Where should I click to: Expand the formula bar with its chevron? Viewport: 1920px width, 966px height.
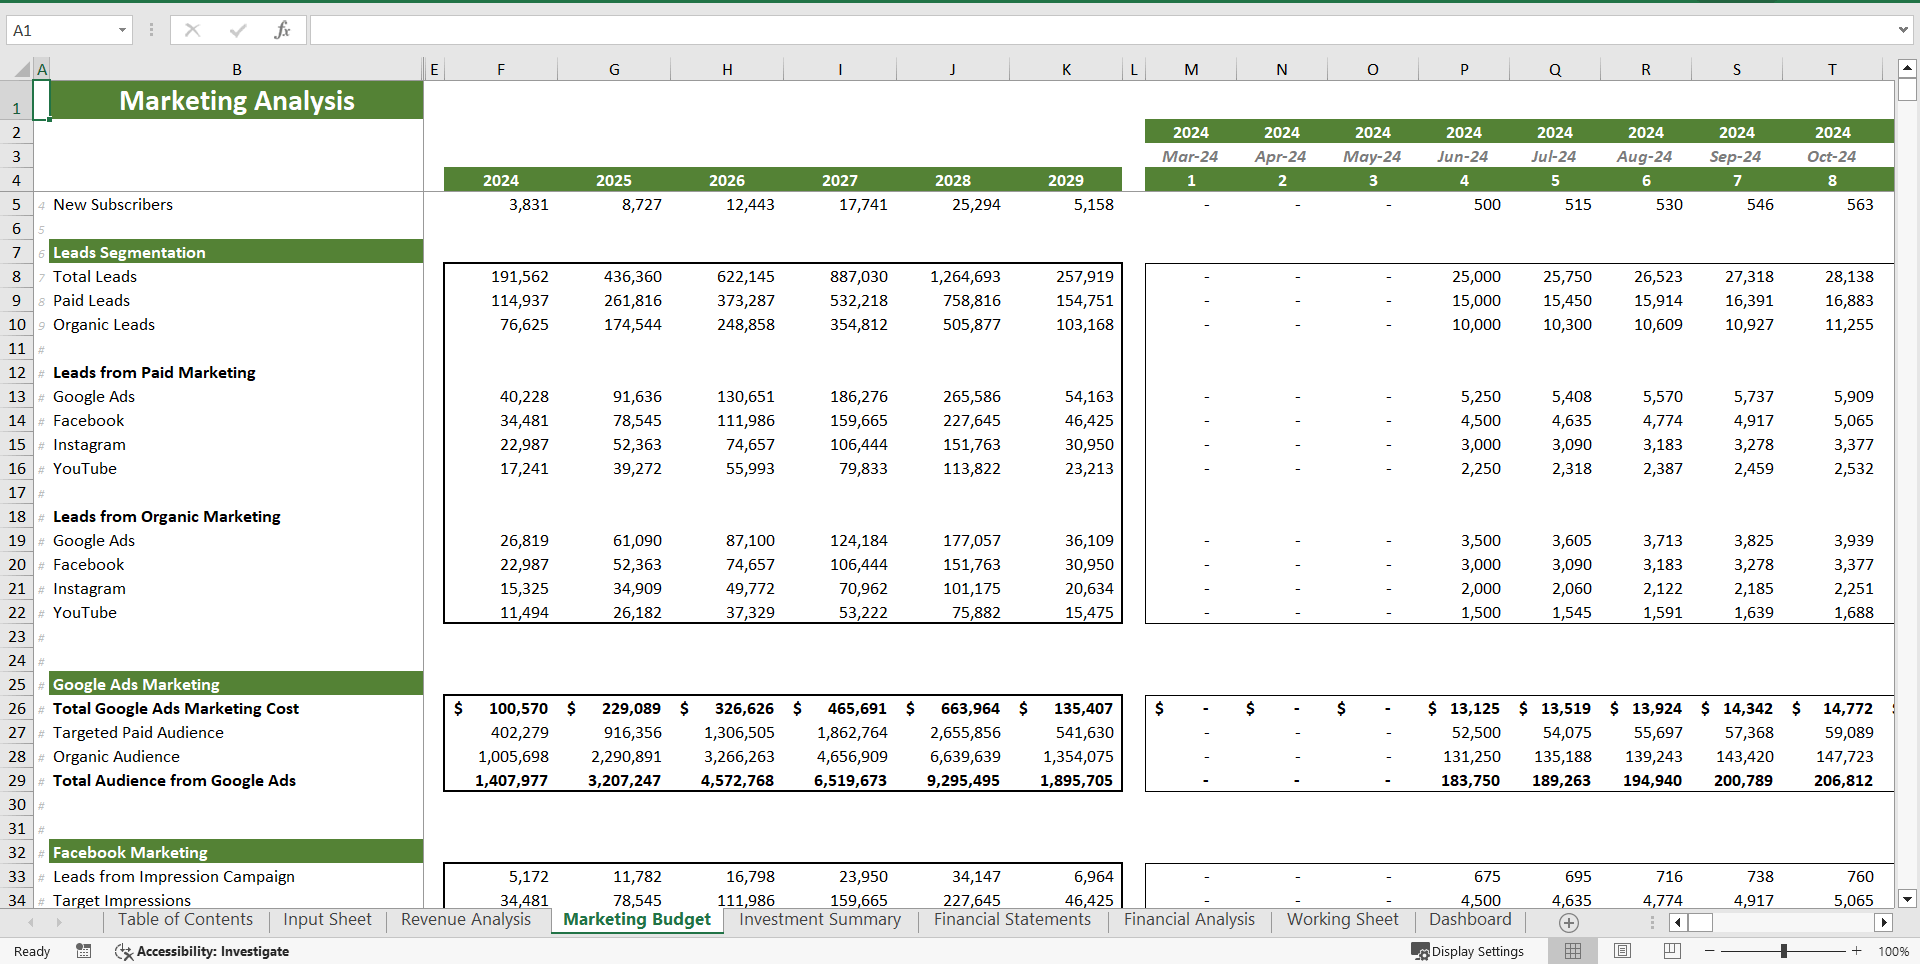1903,30
